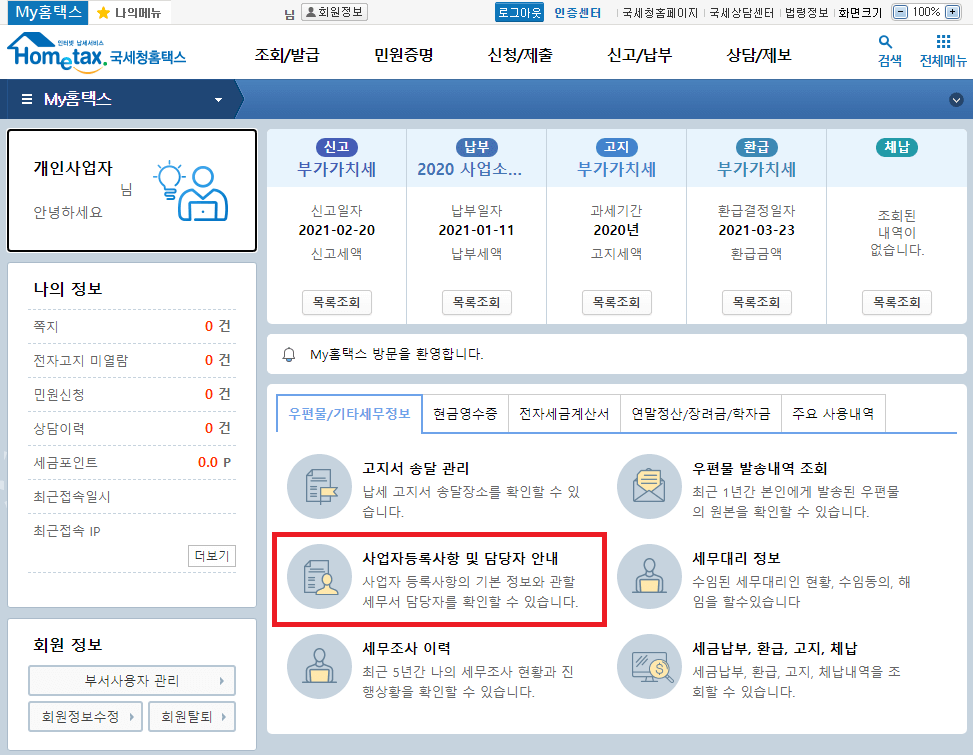
Task: Open 사업자등록사항 및 담당자 안내 icon
Action: (320, 577)
